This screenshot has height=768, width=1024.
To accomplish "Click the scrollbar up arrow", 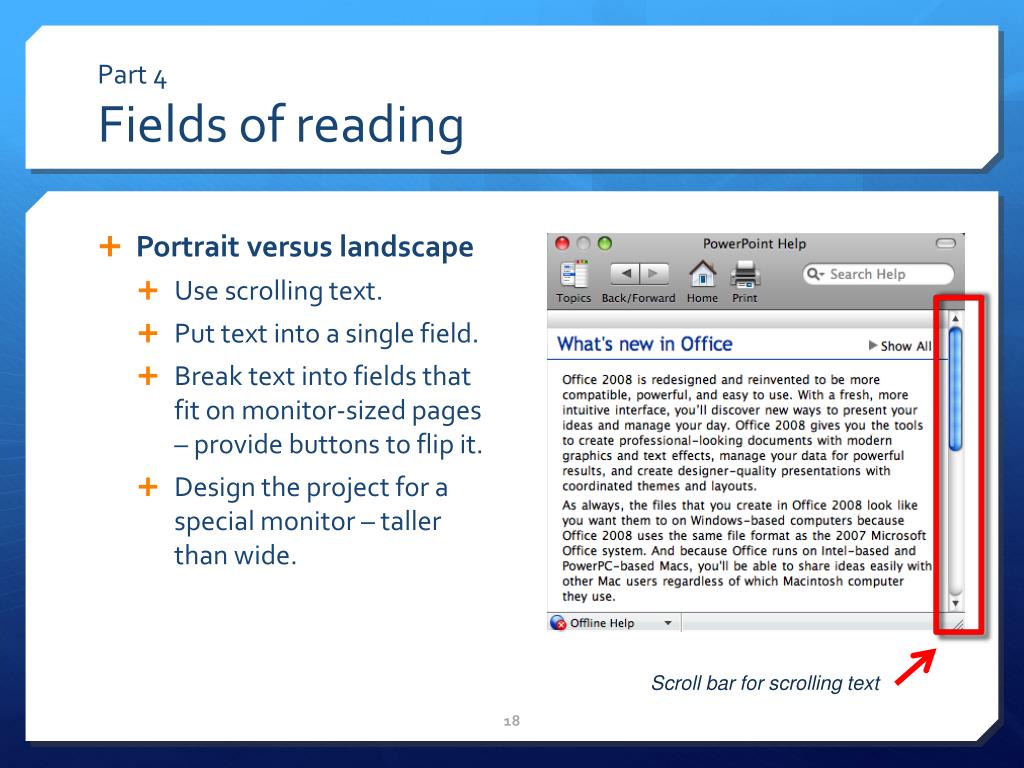I will click(x=955, y=318).
